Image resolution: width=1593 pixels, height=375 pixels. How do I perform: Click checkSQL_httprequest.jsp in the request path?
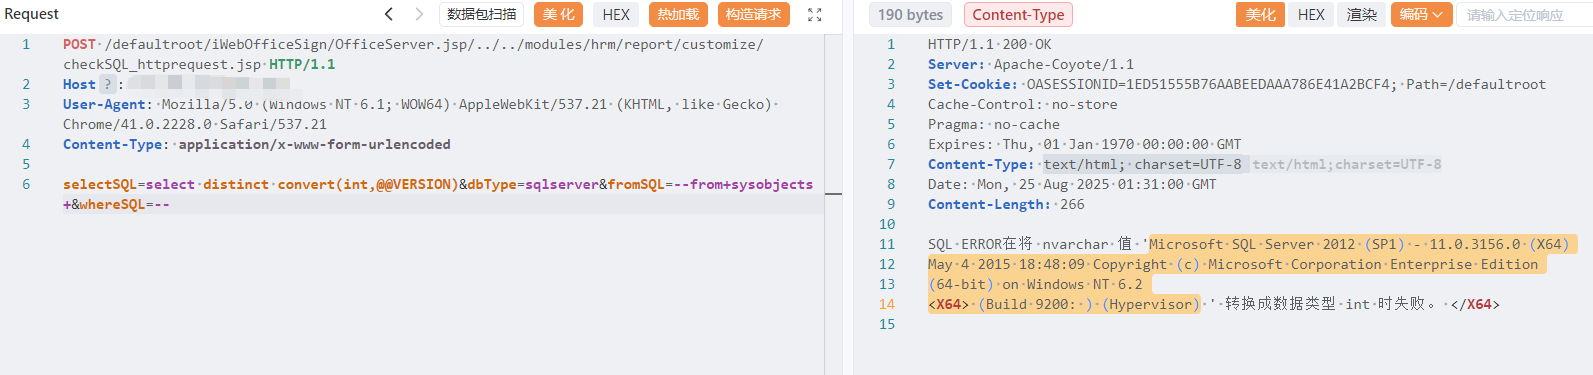click(162, 64)
